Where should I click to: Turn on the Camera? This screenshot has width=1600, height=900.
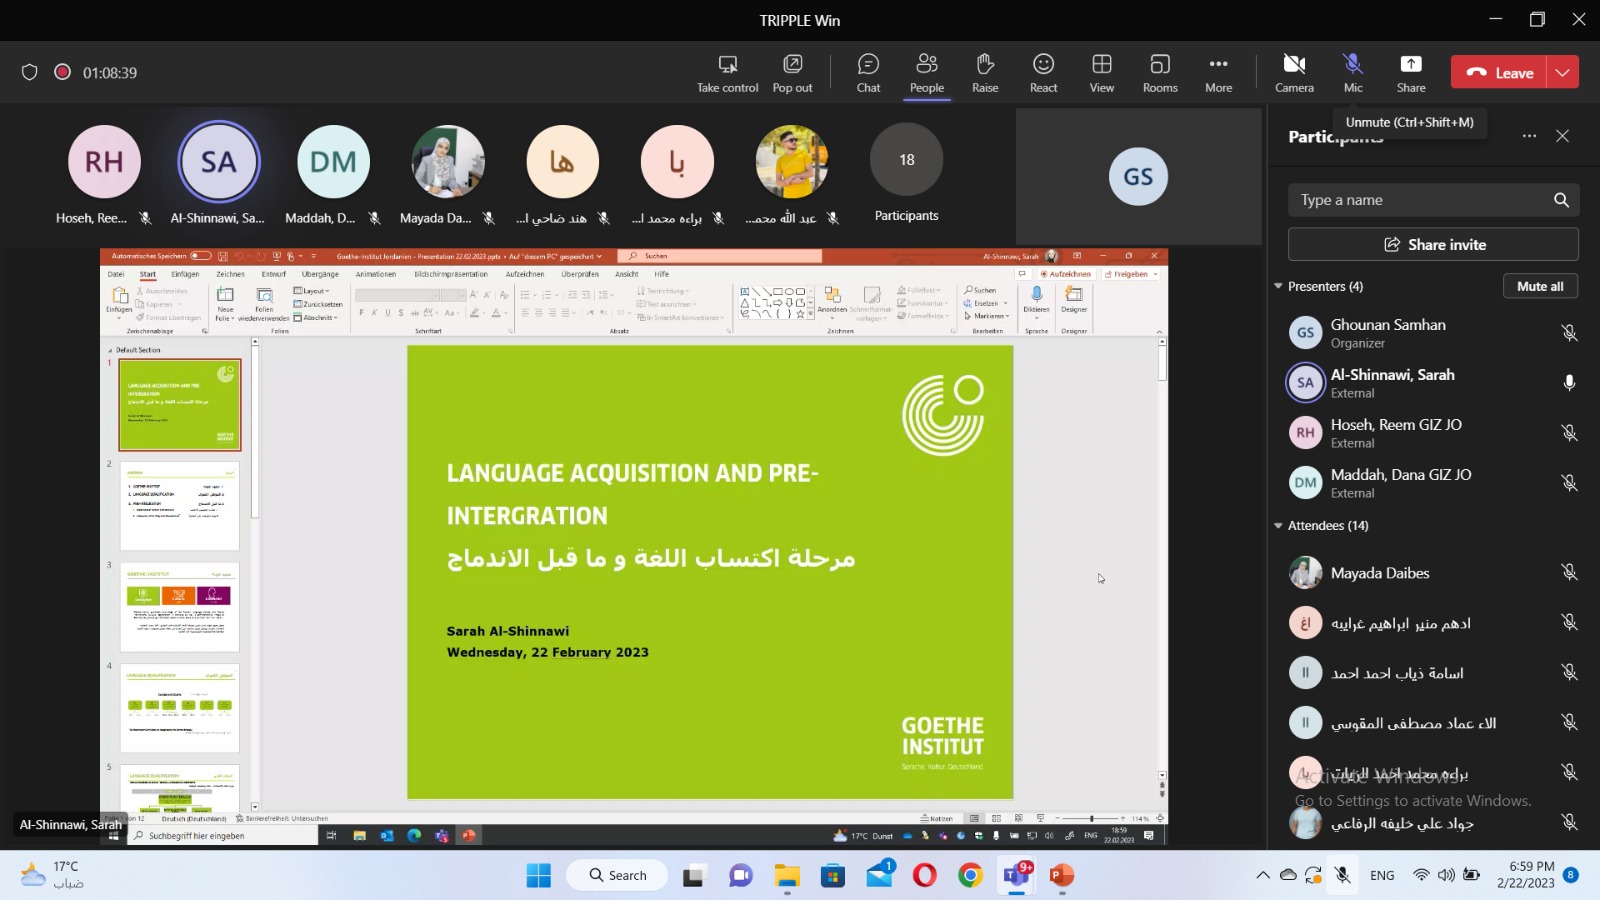1294,73
